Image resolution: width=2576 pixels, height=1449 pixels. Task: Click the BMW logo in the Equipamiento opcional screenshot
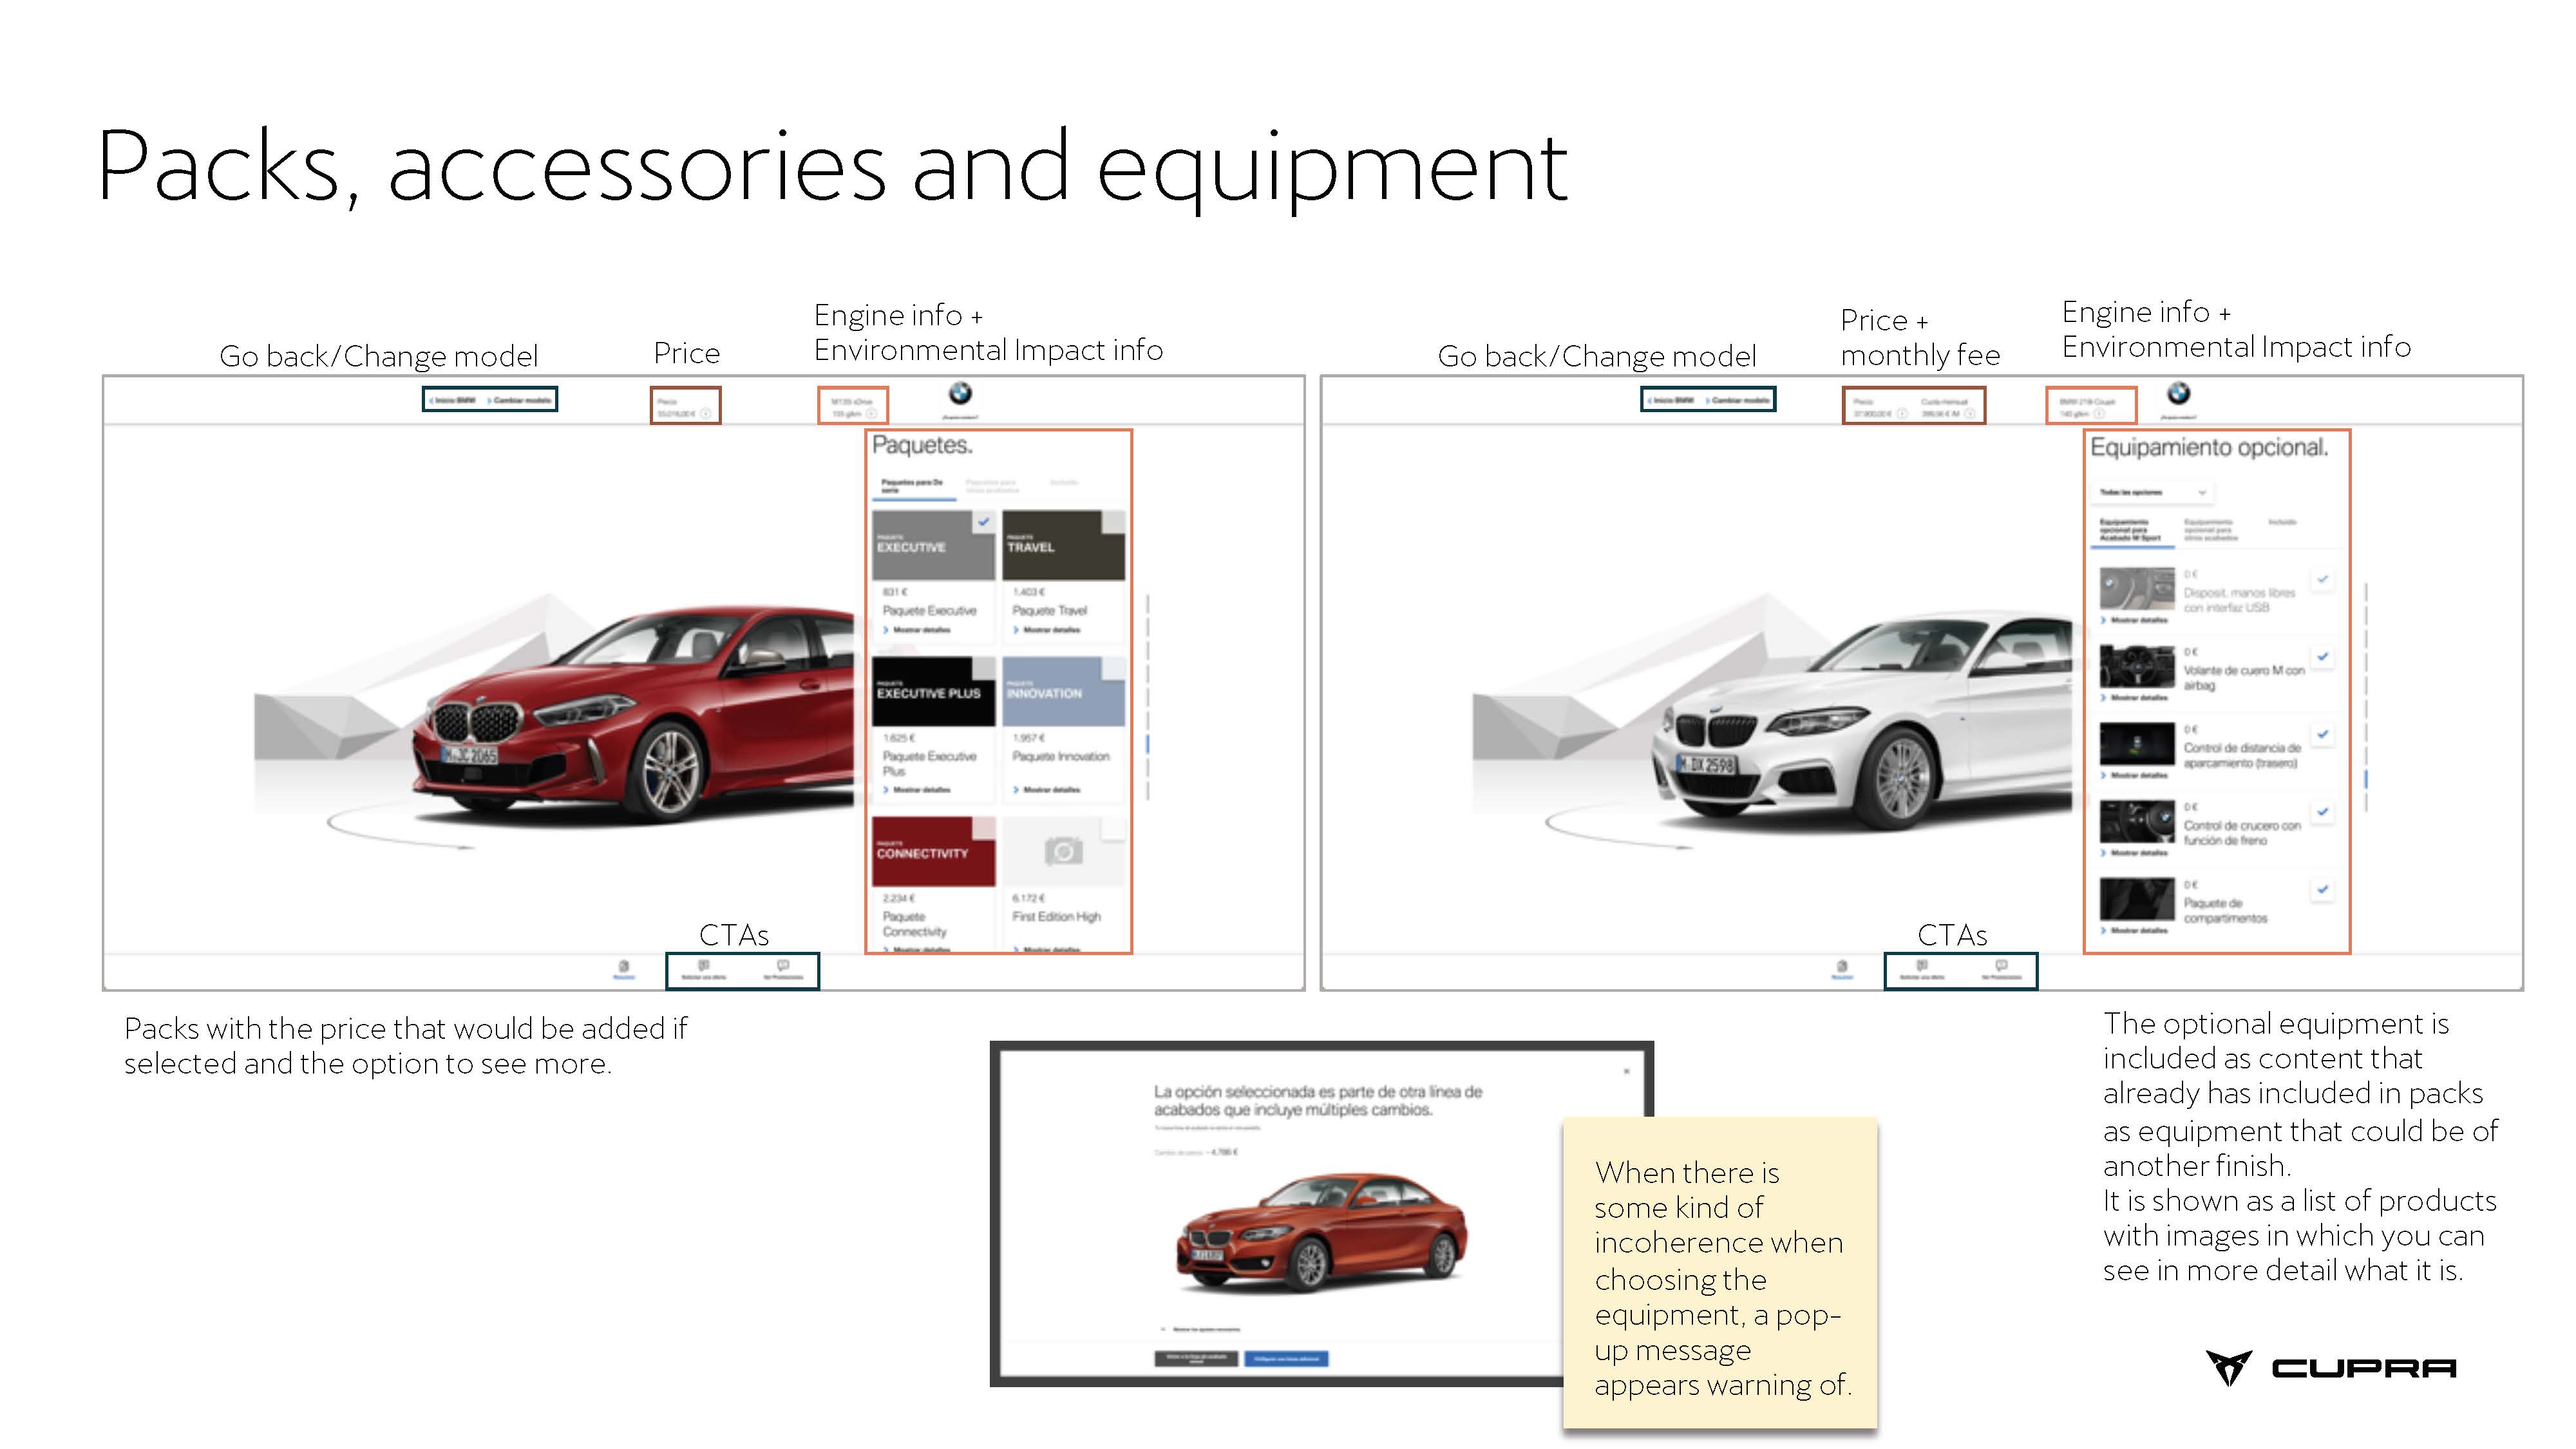tap(2178, 393)
